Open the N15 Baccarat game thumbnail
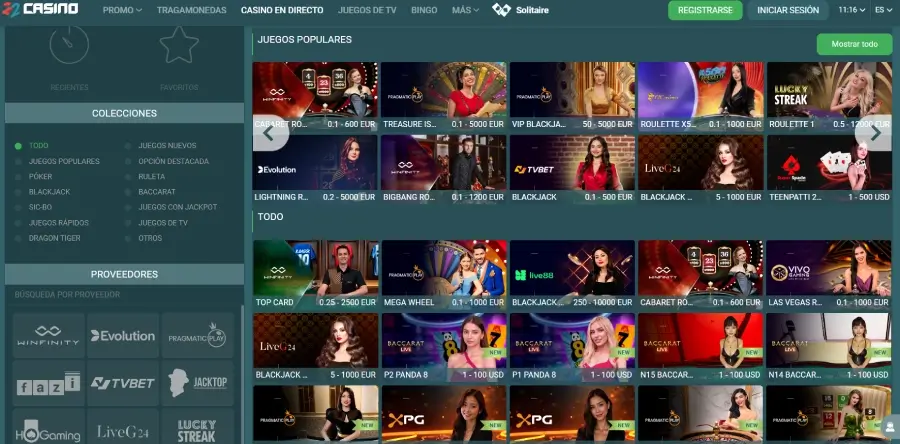900x444 pixels. (701, 340)
